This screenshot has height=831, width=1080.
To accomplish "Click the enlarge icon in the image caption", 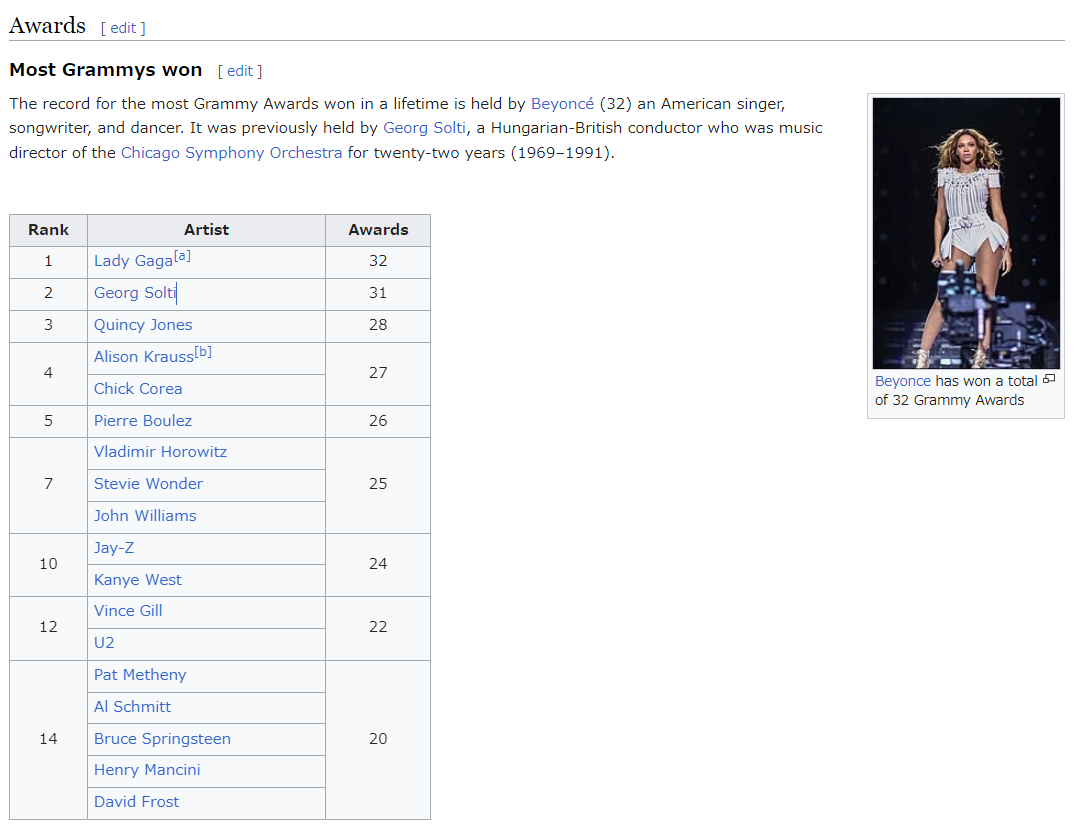I will tap(1048, 380).
